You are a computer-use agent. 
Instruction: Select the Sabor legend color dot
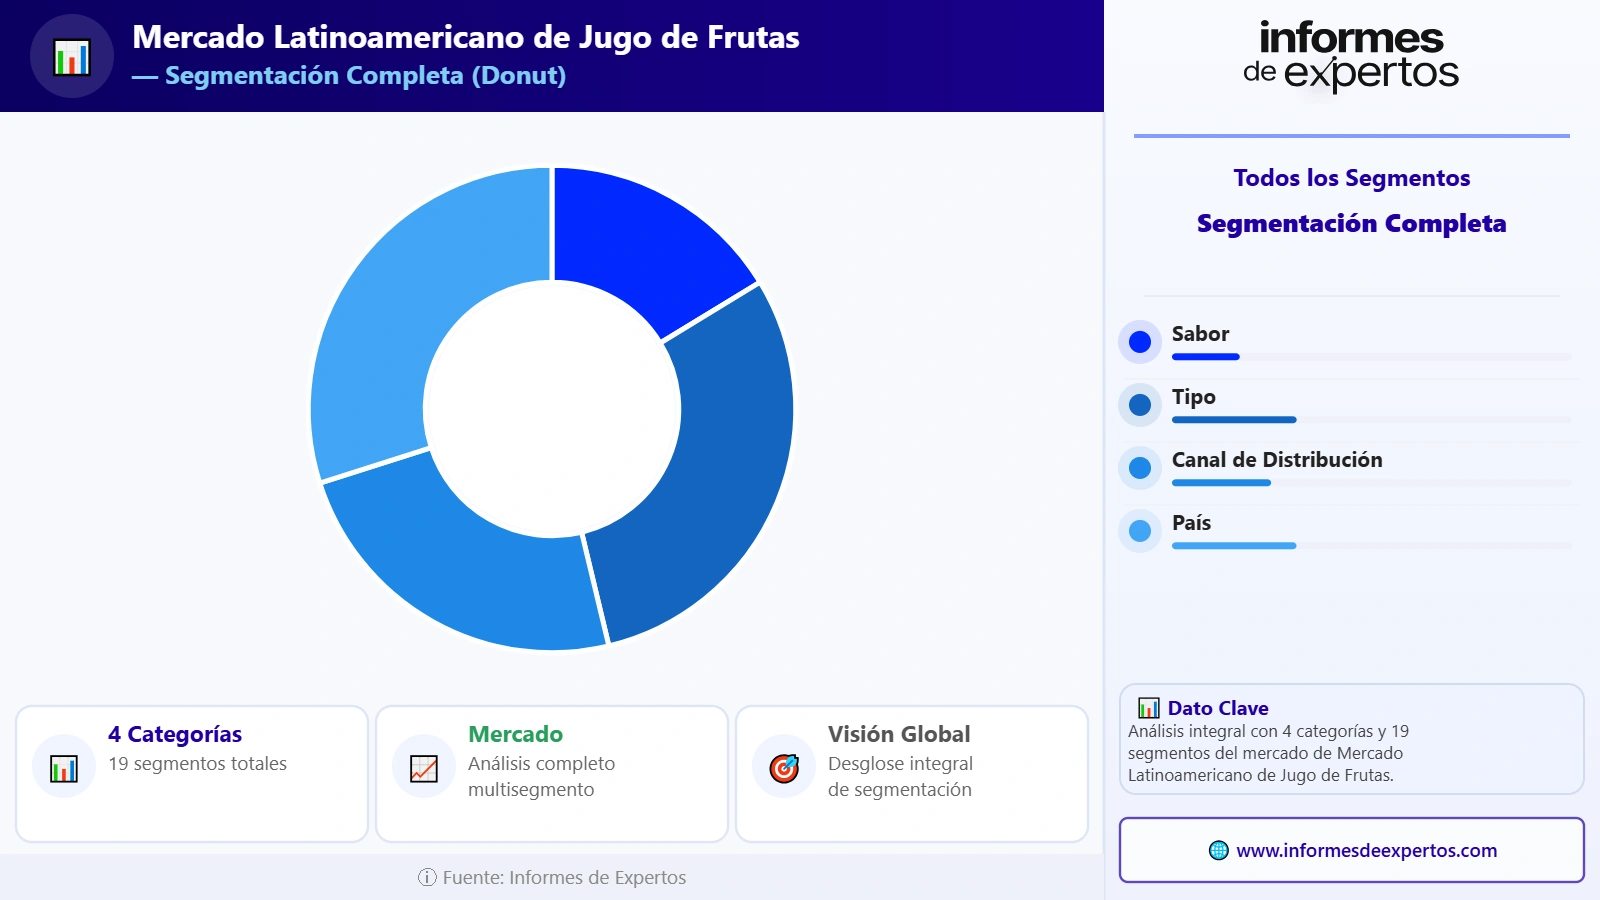tap(1140, 342)
